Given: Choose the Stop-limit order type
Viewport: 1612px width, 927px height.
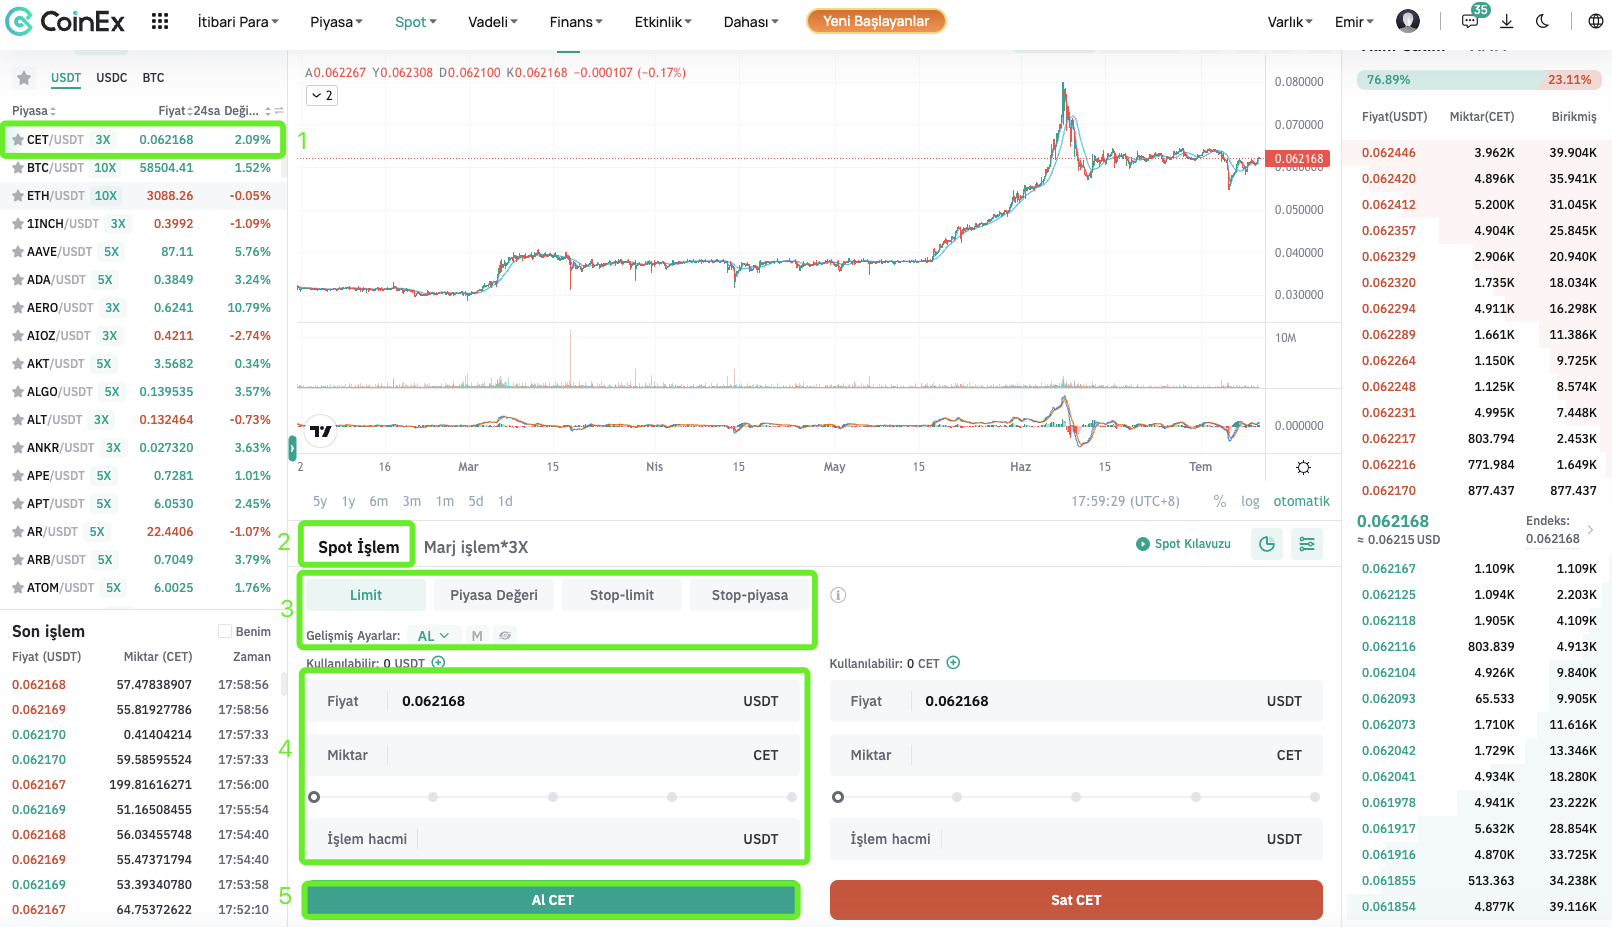Looking at the screenshot, I should pyautogui.click(x=622, y=595).
